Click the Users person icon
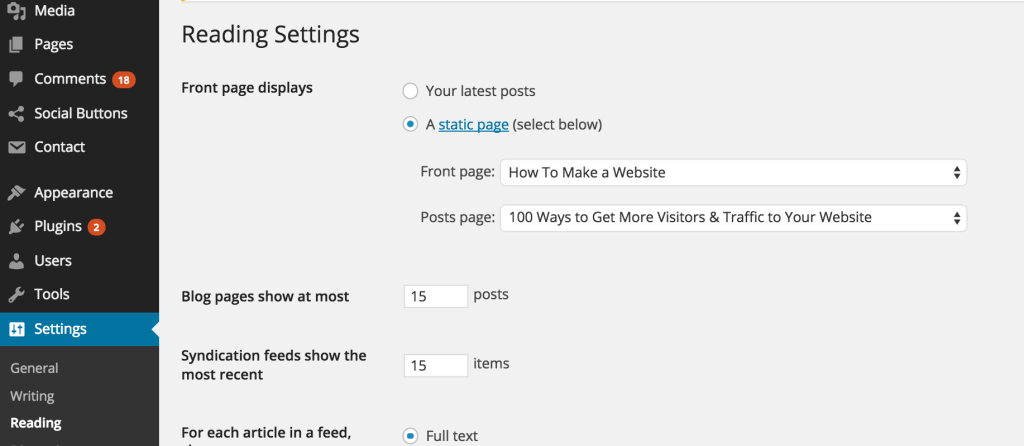 tap(16, 261)
